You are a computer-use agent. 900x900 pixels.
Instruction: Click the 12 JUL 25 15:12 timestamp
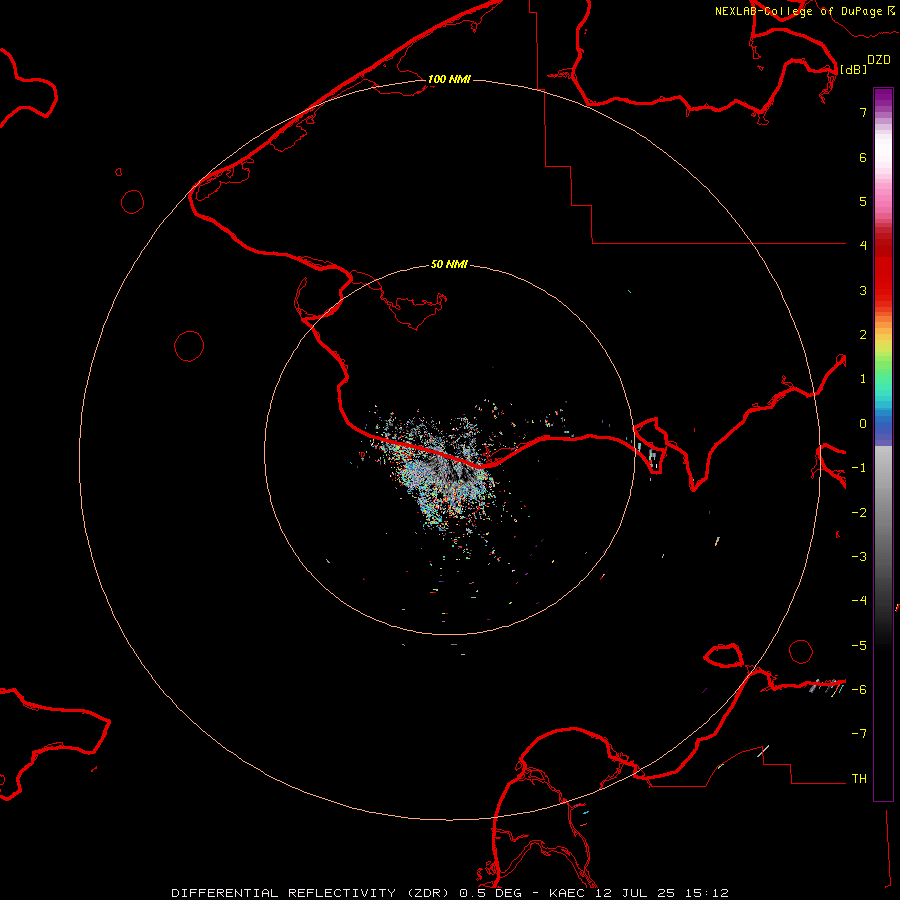tap(662, 893)
